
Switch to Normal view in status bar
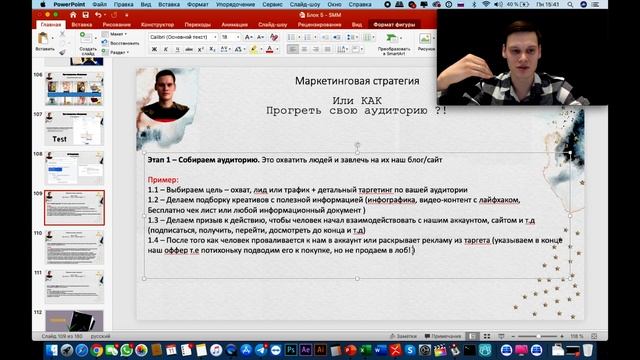(472, 336)
